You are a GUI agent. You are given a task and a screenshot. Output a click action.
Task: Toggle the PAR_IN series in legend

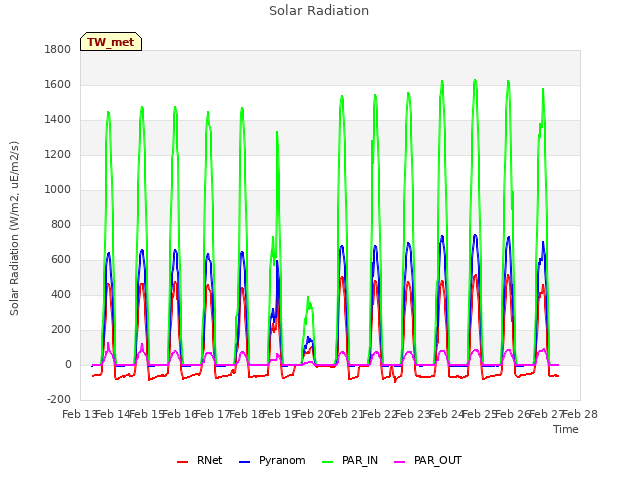pyautogui.click(x=350, y=461)
